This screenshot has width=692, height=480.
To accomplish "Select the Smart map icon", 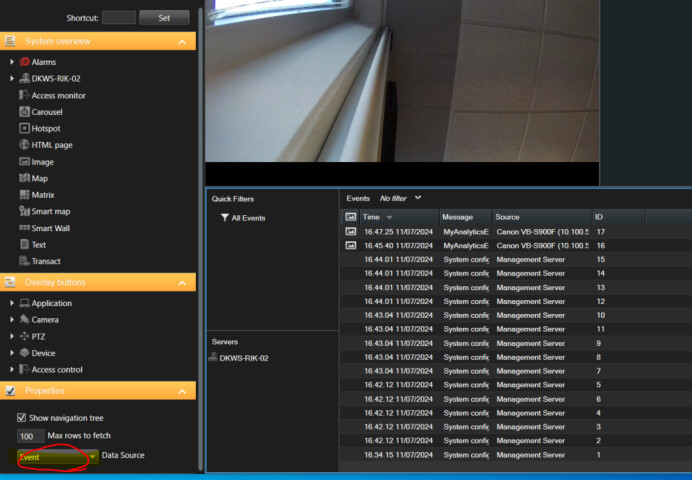I will point(24,211).
